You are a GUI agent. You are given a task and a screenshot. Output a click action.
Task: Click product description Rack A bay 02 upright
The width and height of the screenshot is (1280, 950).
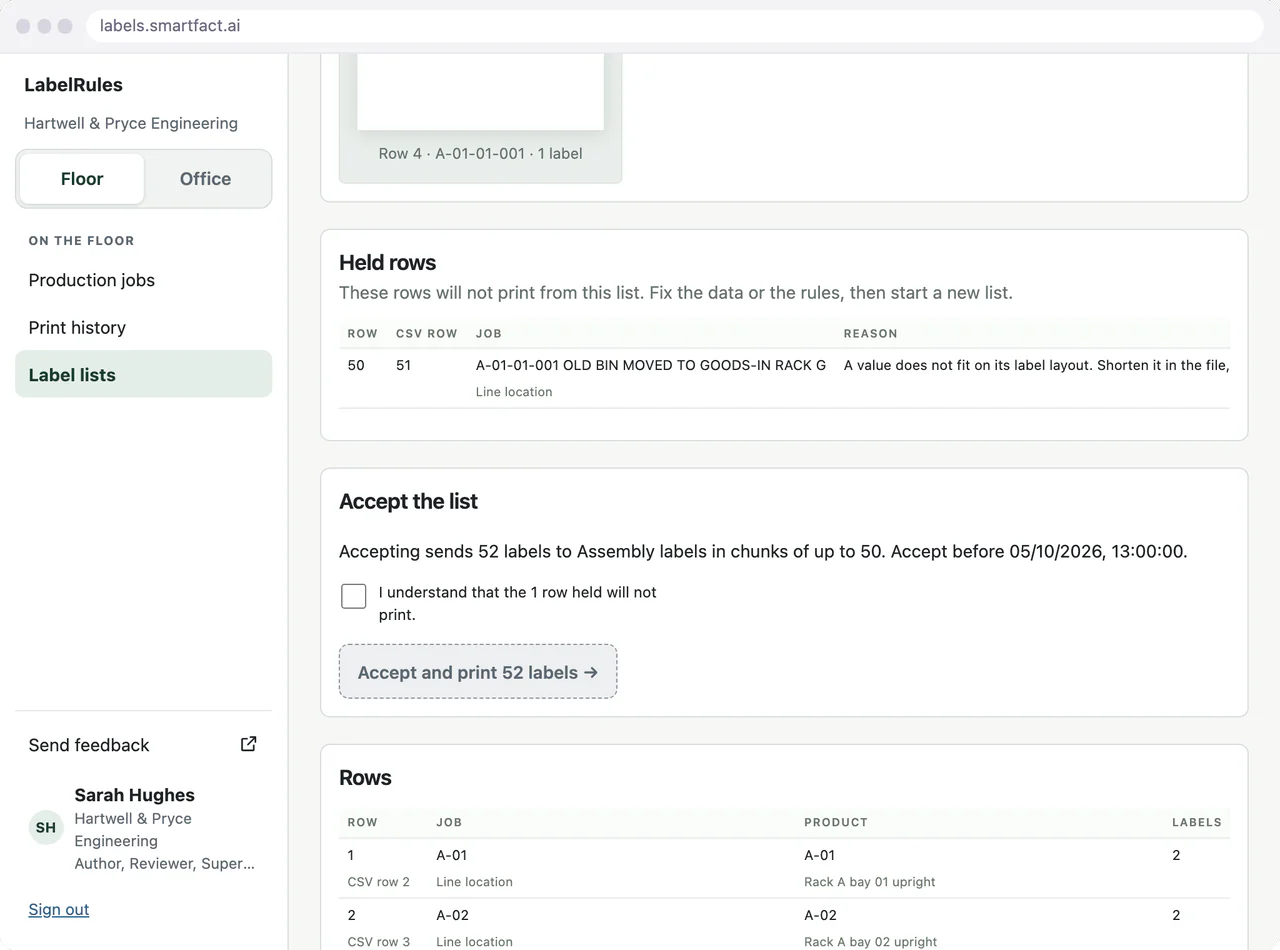[871, 942]
